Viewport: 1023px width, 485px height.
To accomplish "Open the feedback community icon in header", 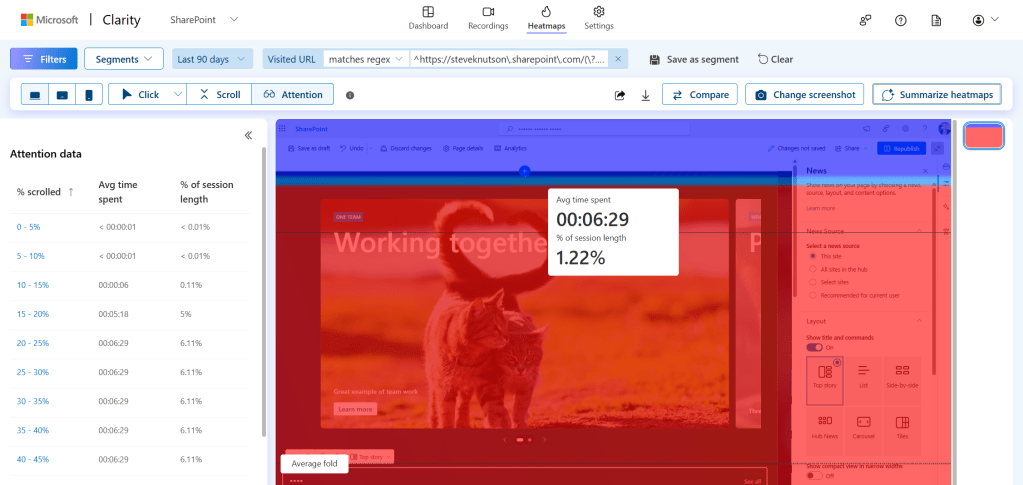I will [865, 20].
